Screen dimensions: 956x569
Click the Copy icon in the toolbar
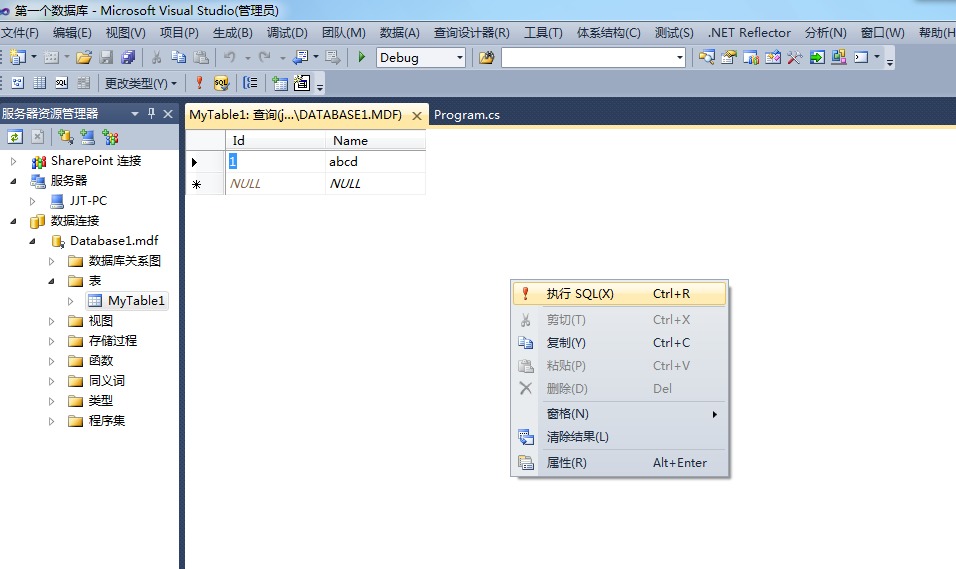click(179, 57)
